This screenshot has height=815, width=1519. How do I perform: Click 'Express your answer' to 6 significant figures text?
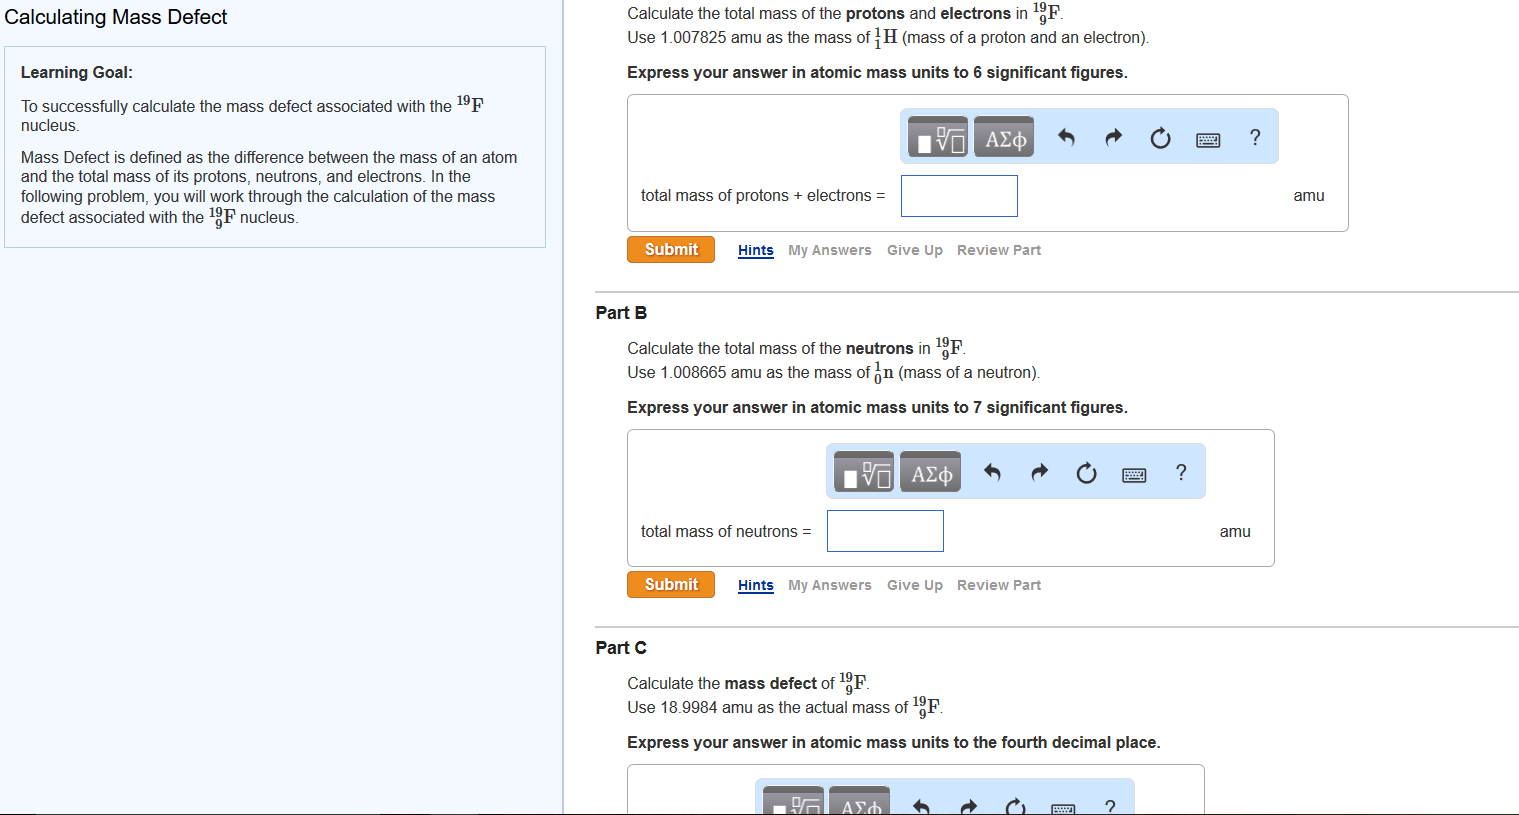pyautogui.click(x=877, y=72)
